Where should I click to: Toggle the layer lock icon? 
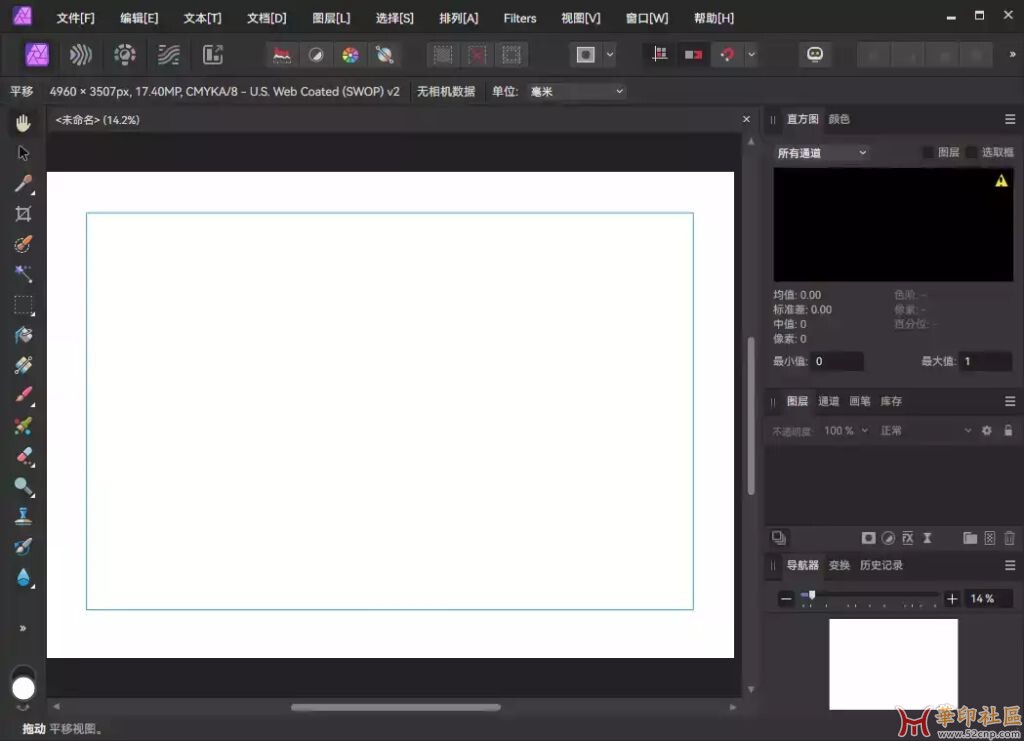pyautogui.click(x=1008, y=430)
